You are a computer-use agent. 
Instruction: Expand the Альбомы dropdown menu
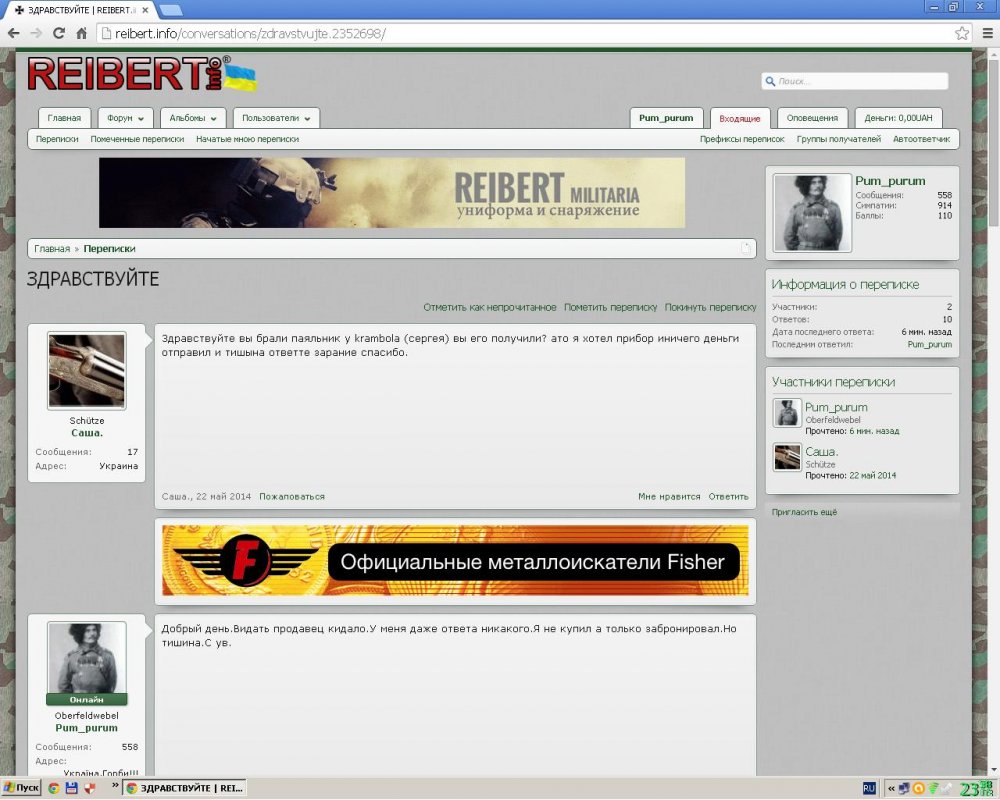coord(193,118)
